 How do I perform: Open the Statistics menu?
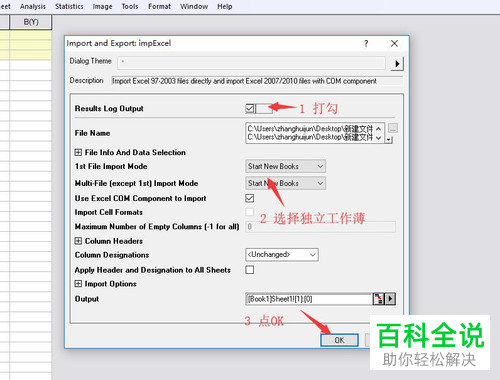coord(69,6)
